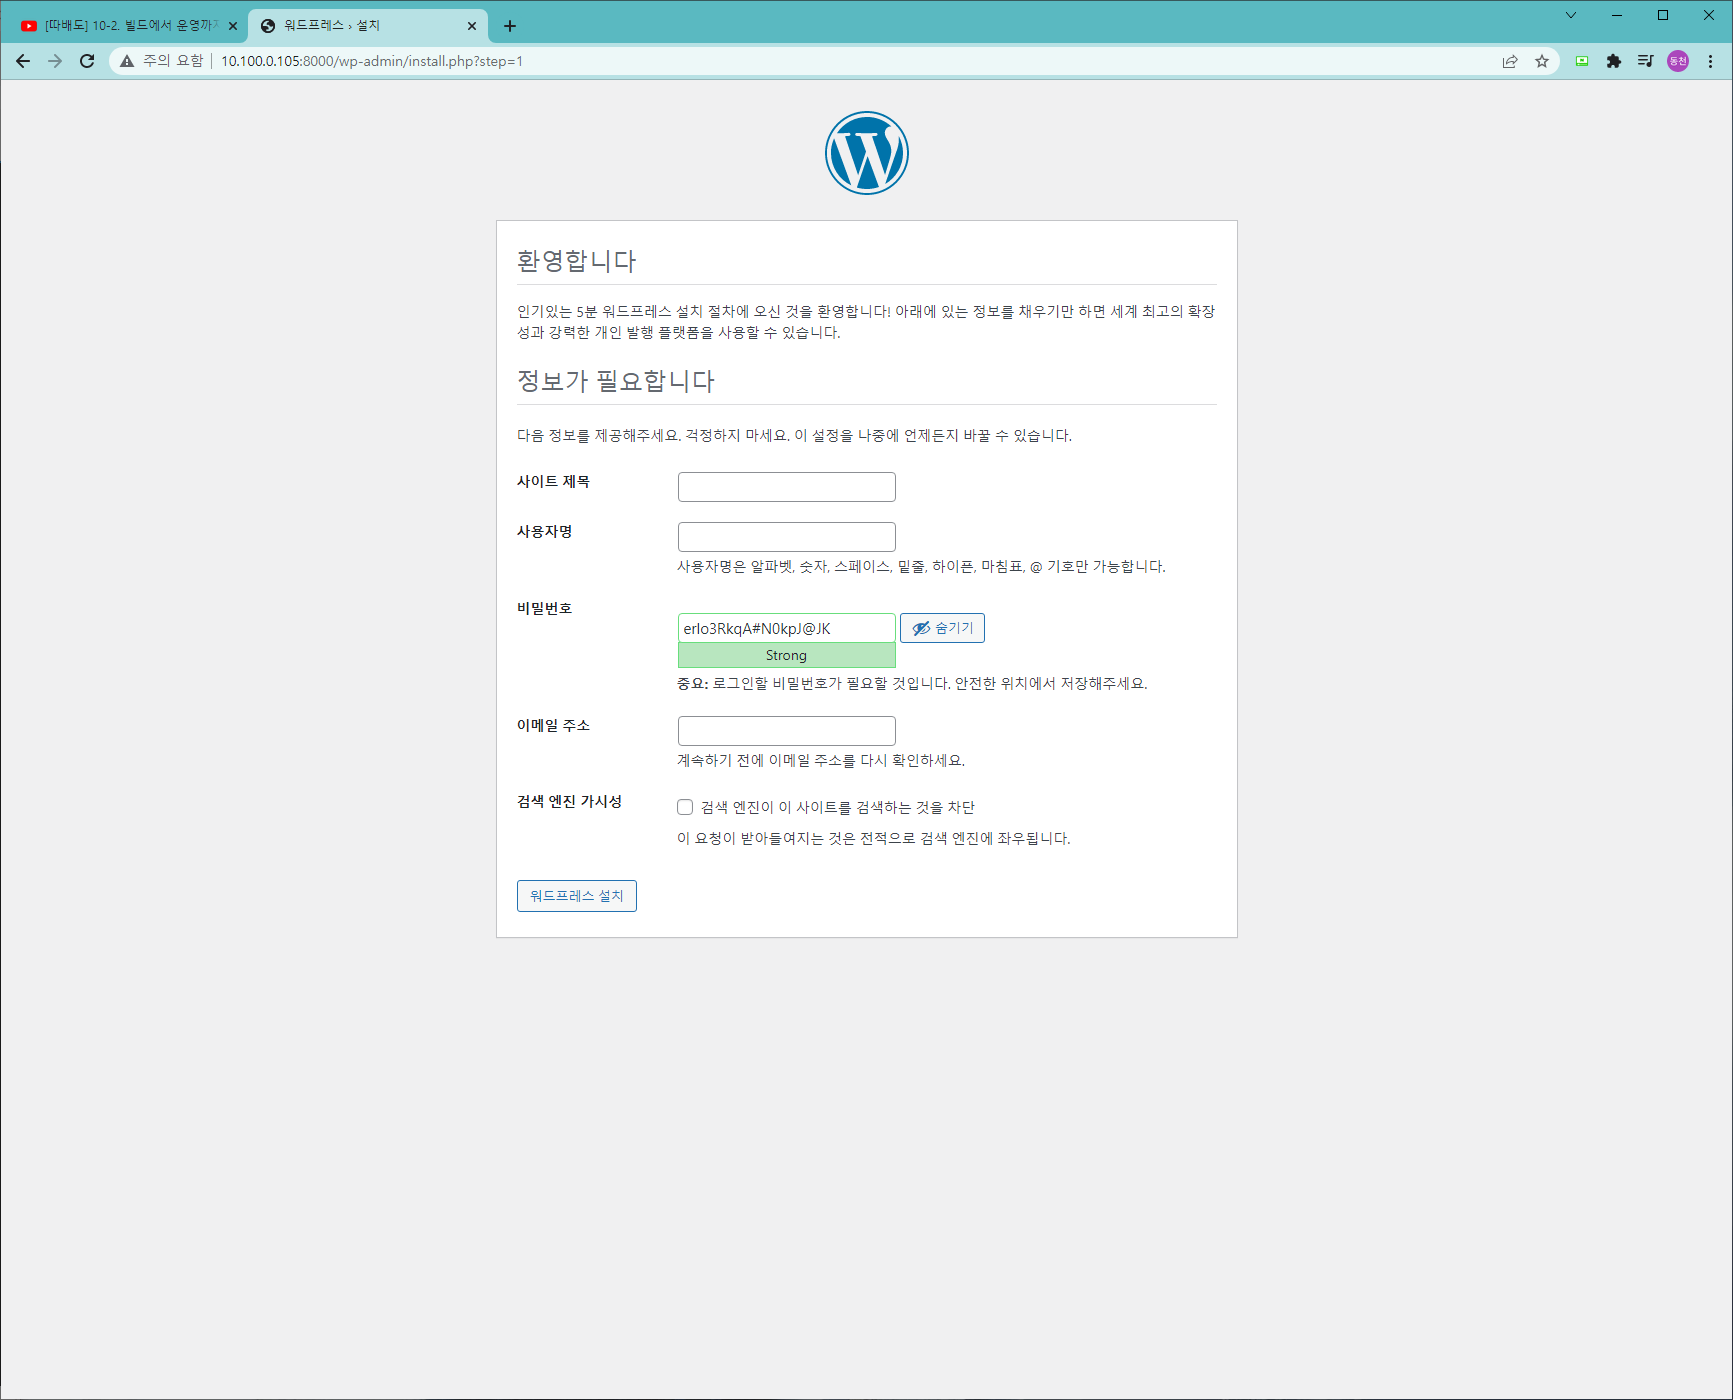This screenshot has height=1400, width=1733.
Task: Click the 사용자명 label
Action: [x=544, y=532]
